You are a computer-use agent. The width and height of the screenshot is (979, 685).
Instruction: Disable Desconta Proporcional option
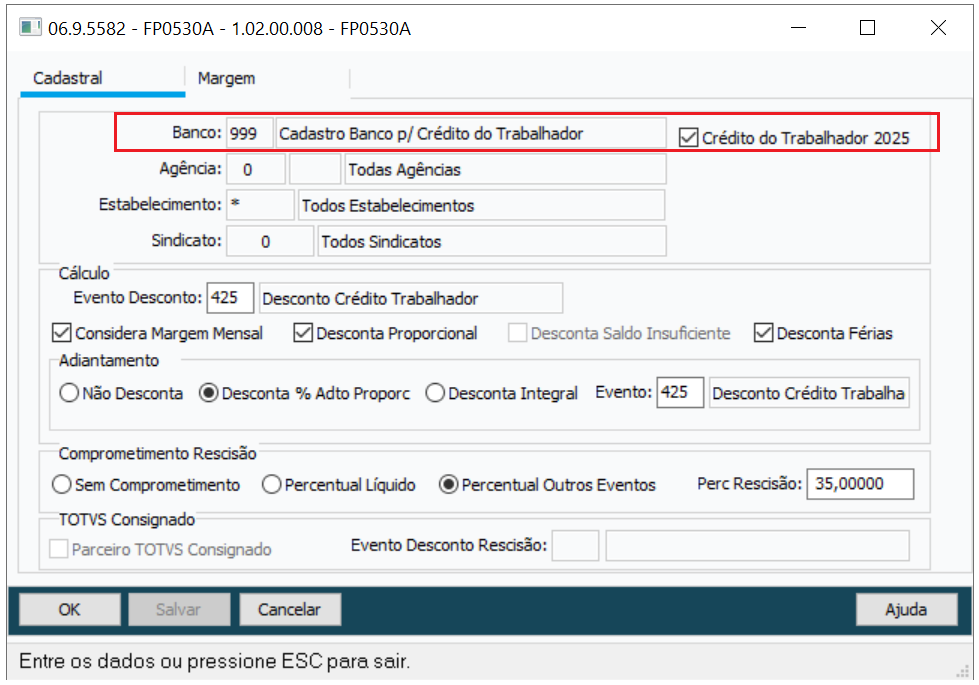click(x=304, y=333)
